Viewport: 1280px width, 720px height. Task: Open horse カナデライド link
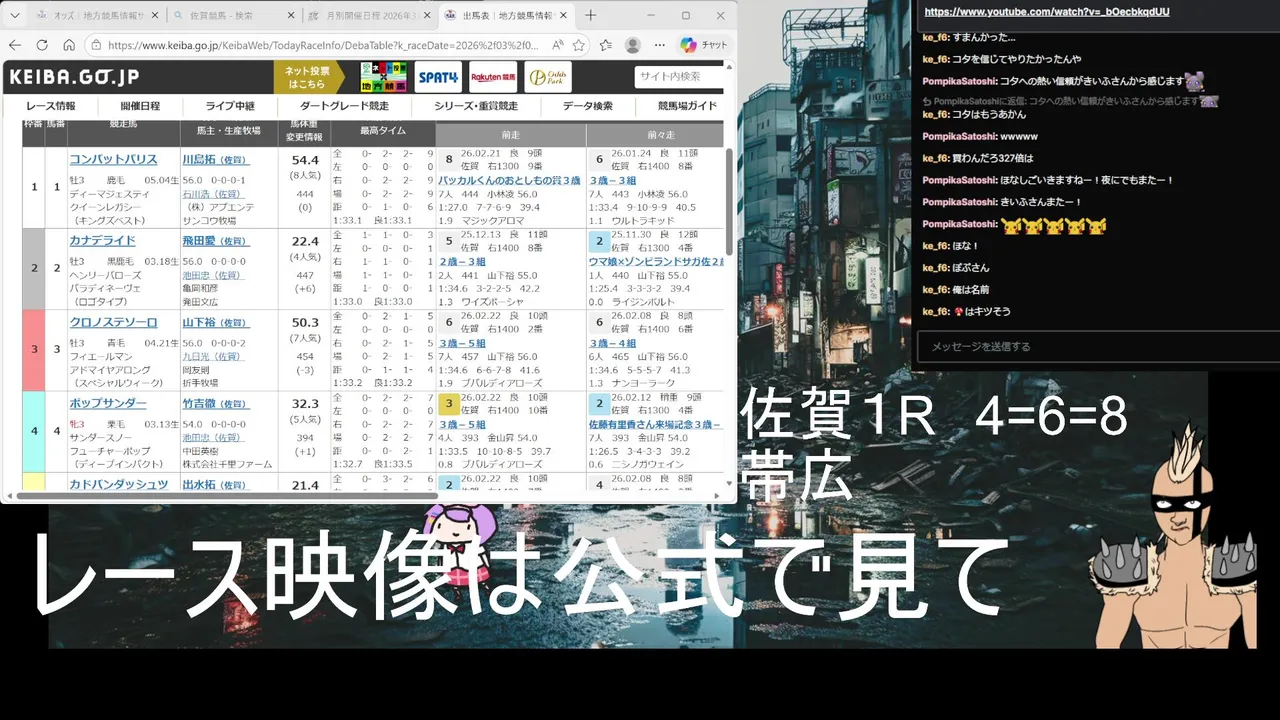102,241
